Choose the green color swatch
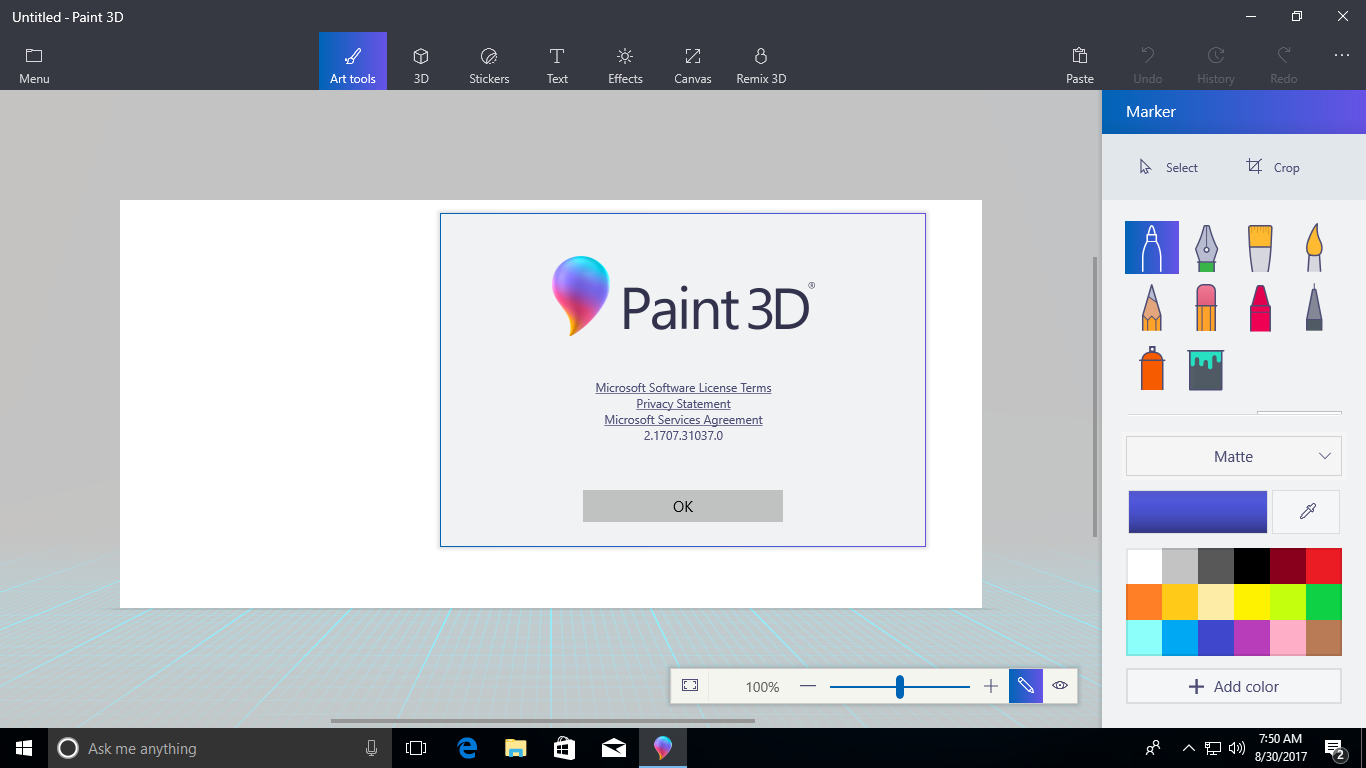The height and width of the screenshot is (768, 1366). coord(1324,602)
